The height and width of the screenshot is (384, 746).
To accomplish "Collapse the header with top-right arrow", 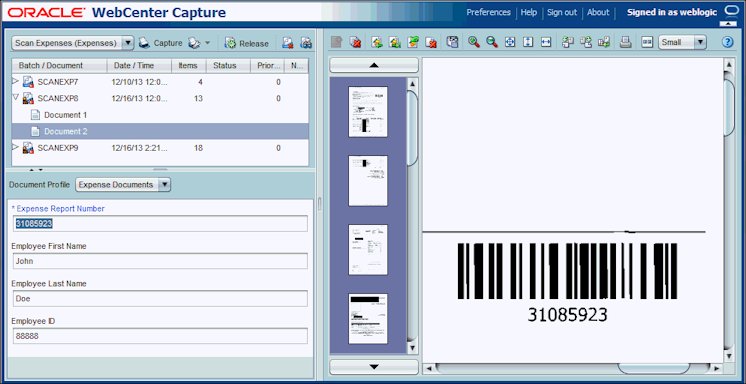I will (729, 23).
